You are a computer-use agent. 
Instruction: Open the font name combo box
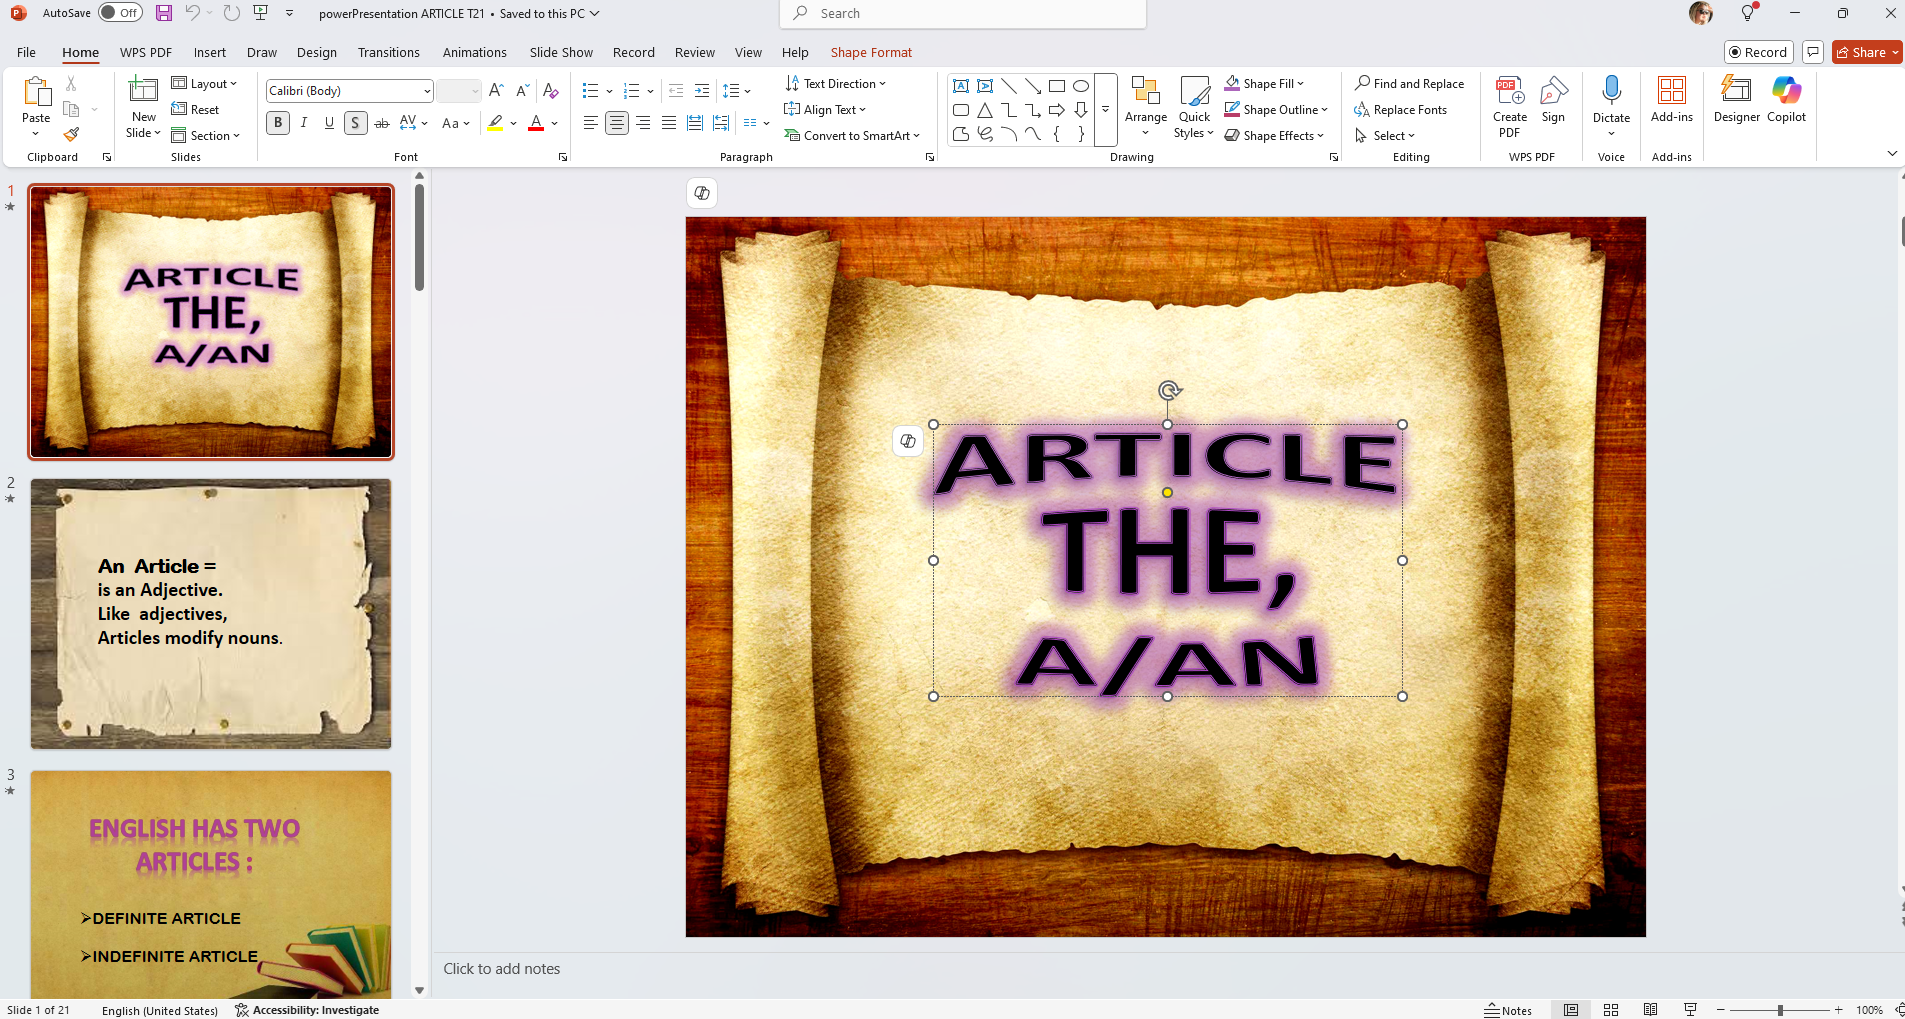pos(349,91)
